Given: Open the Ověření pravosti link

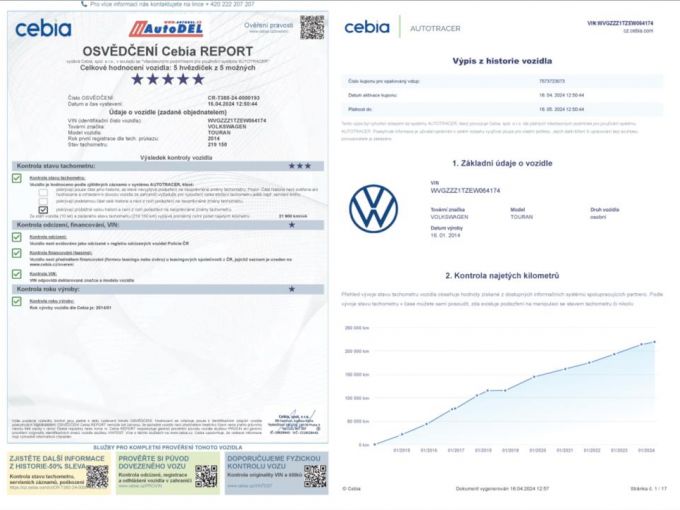Looking at the screenshot, I should [x=268, y=26].
